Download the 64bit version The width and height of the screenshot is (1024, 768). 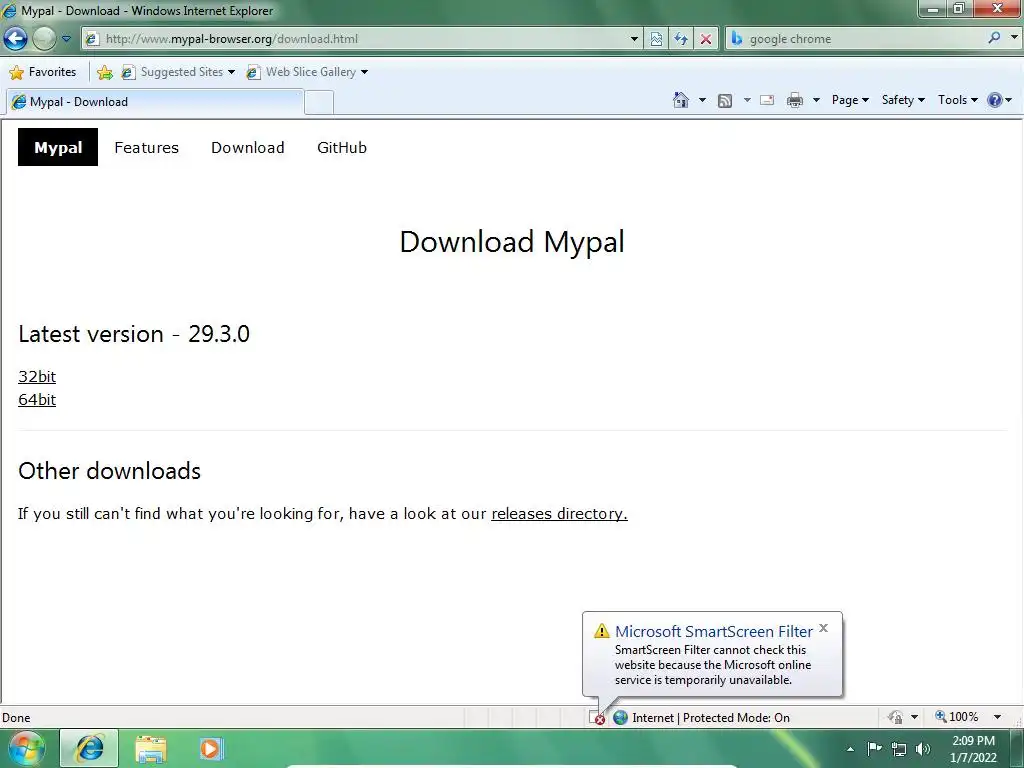(x=37, y=400)
